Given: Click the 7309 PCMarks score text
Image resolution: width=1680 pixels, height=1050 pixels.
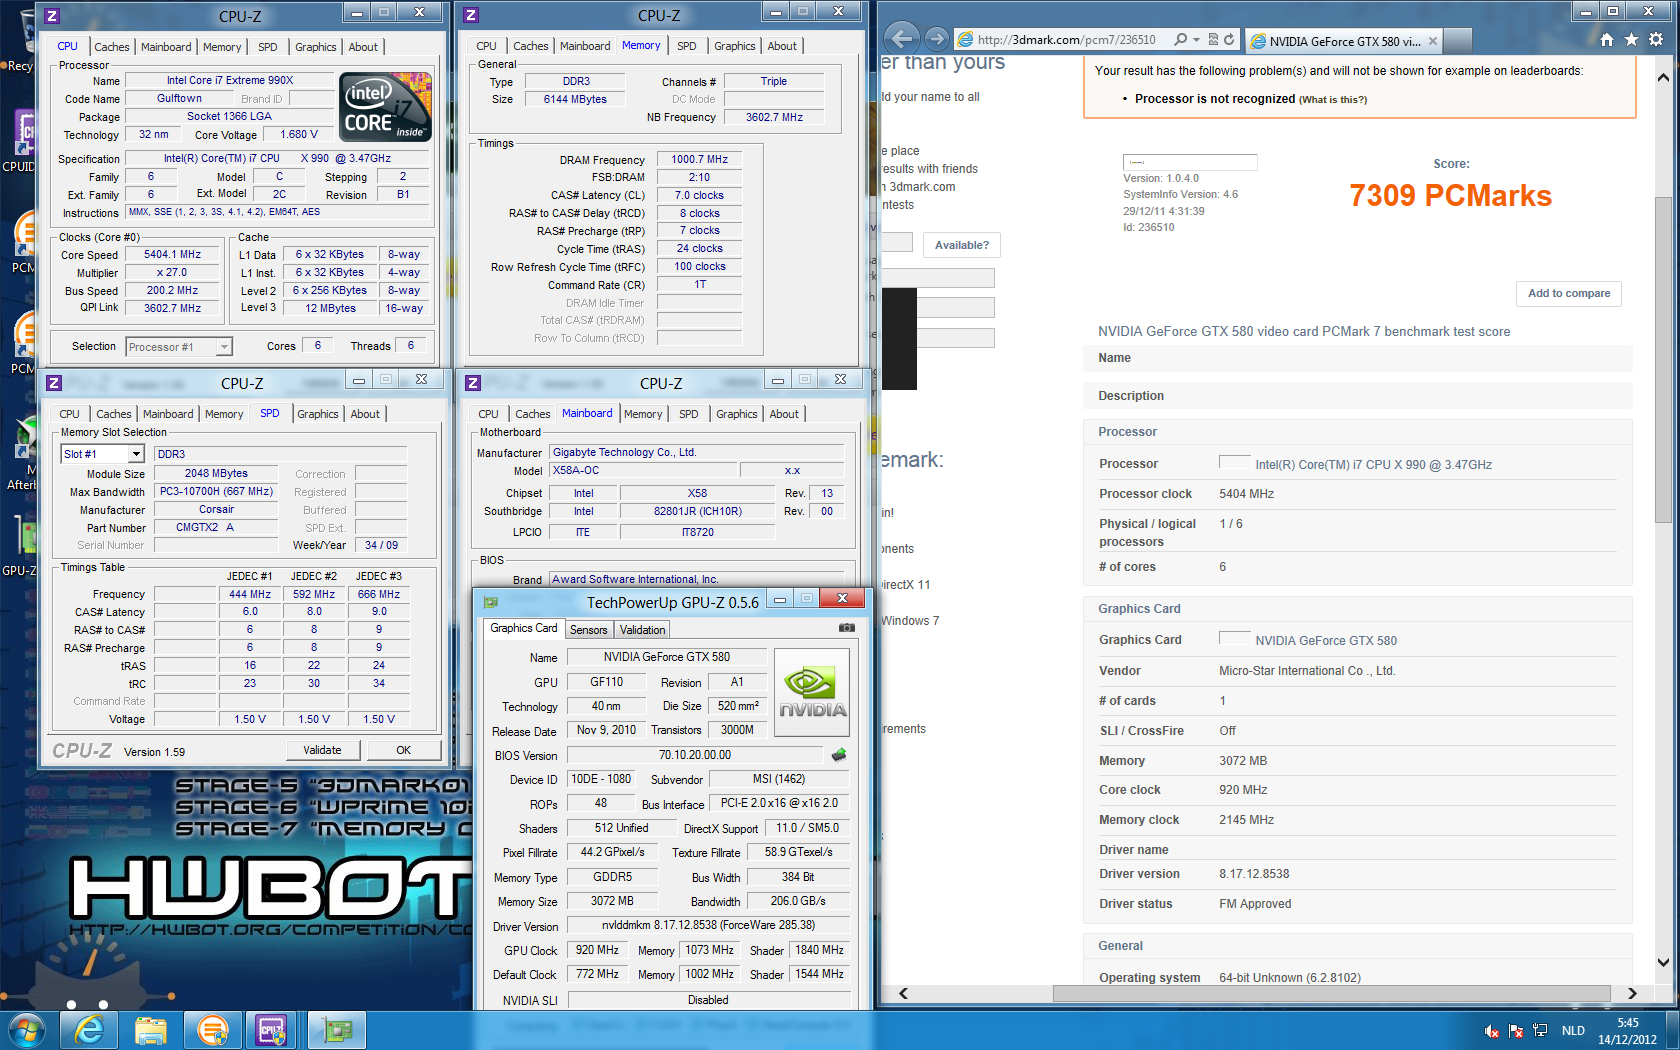Looking at the screenshot, I should tap(1450, 196).
